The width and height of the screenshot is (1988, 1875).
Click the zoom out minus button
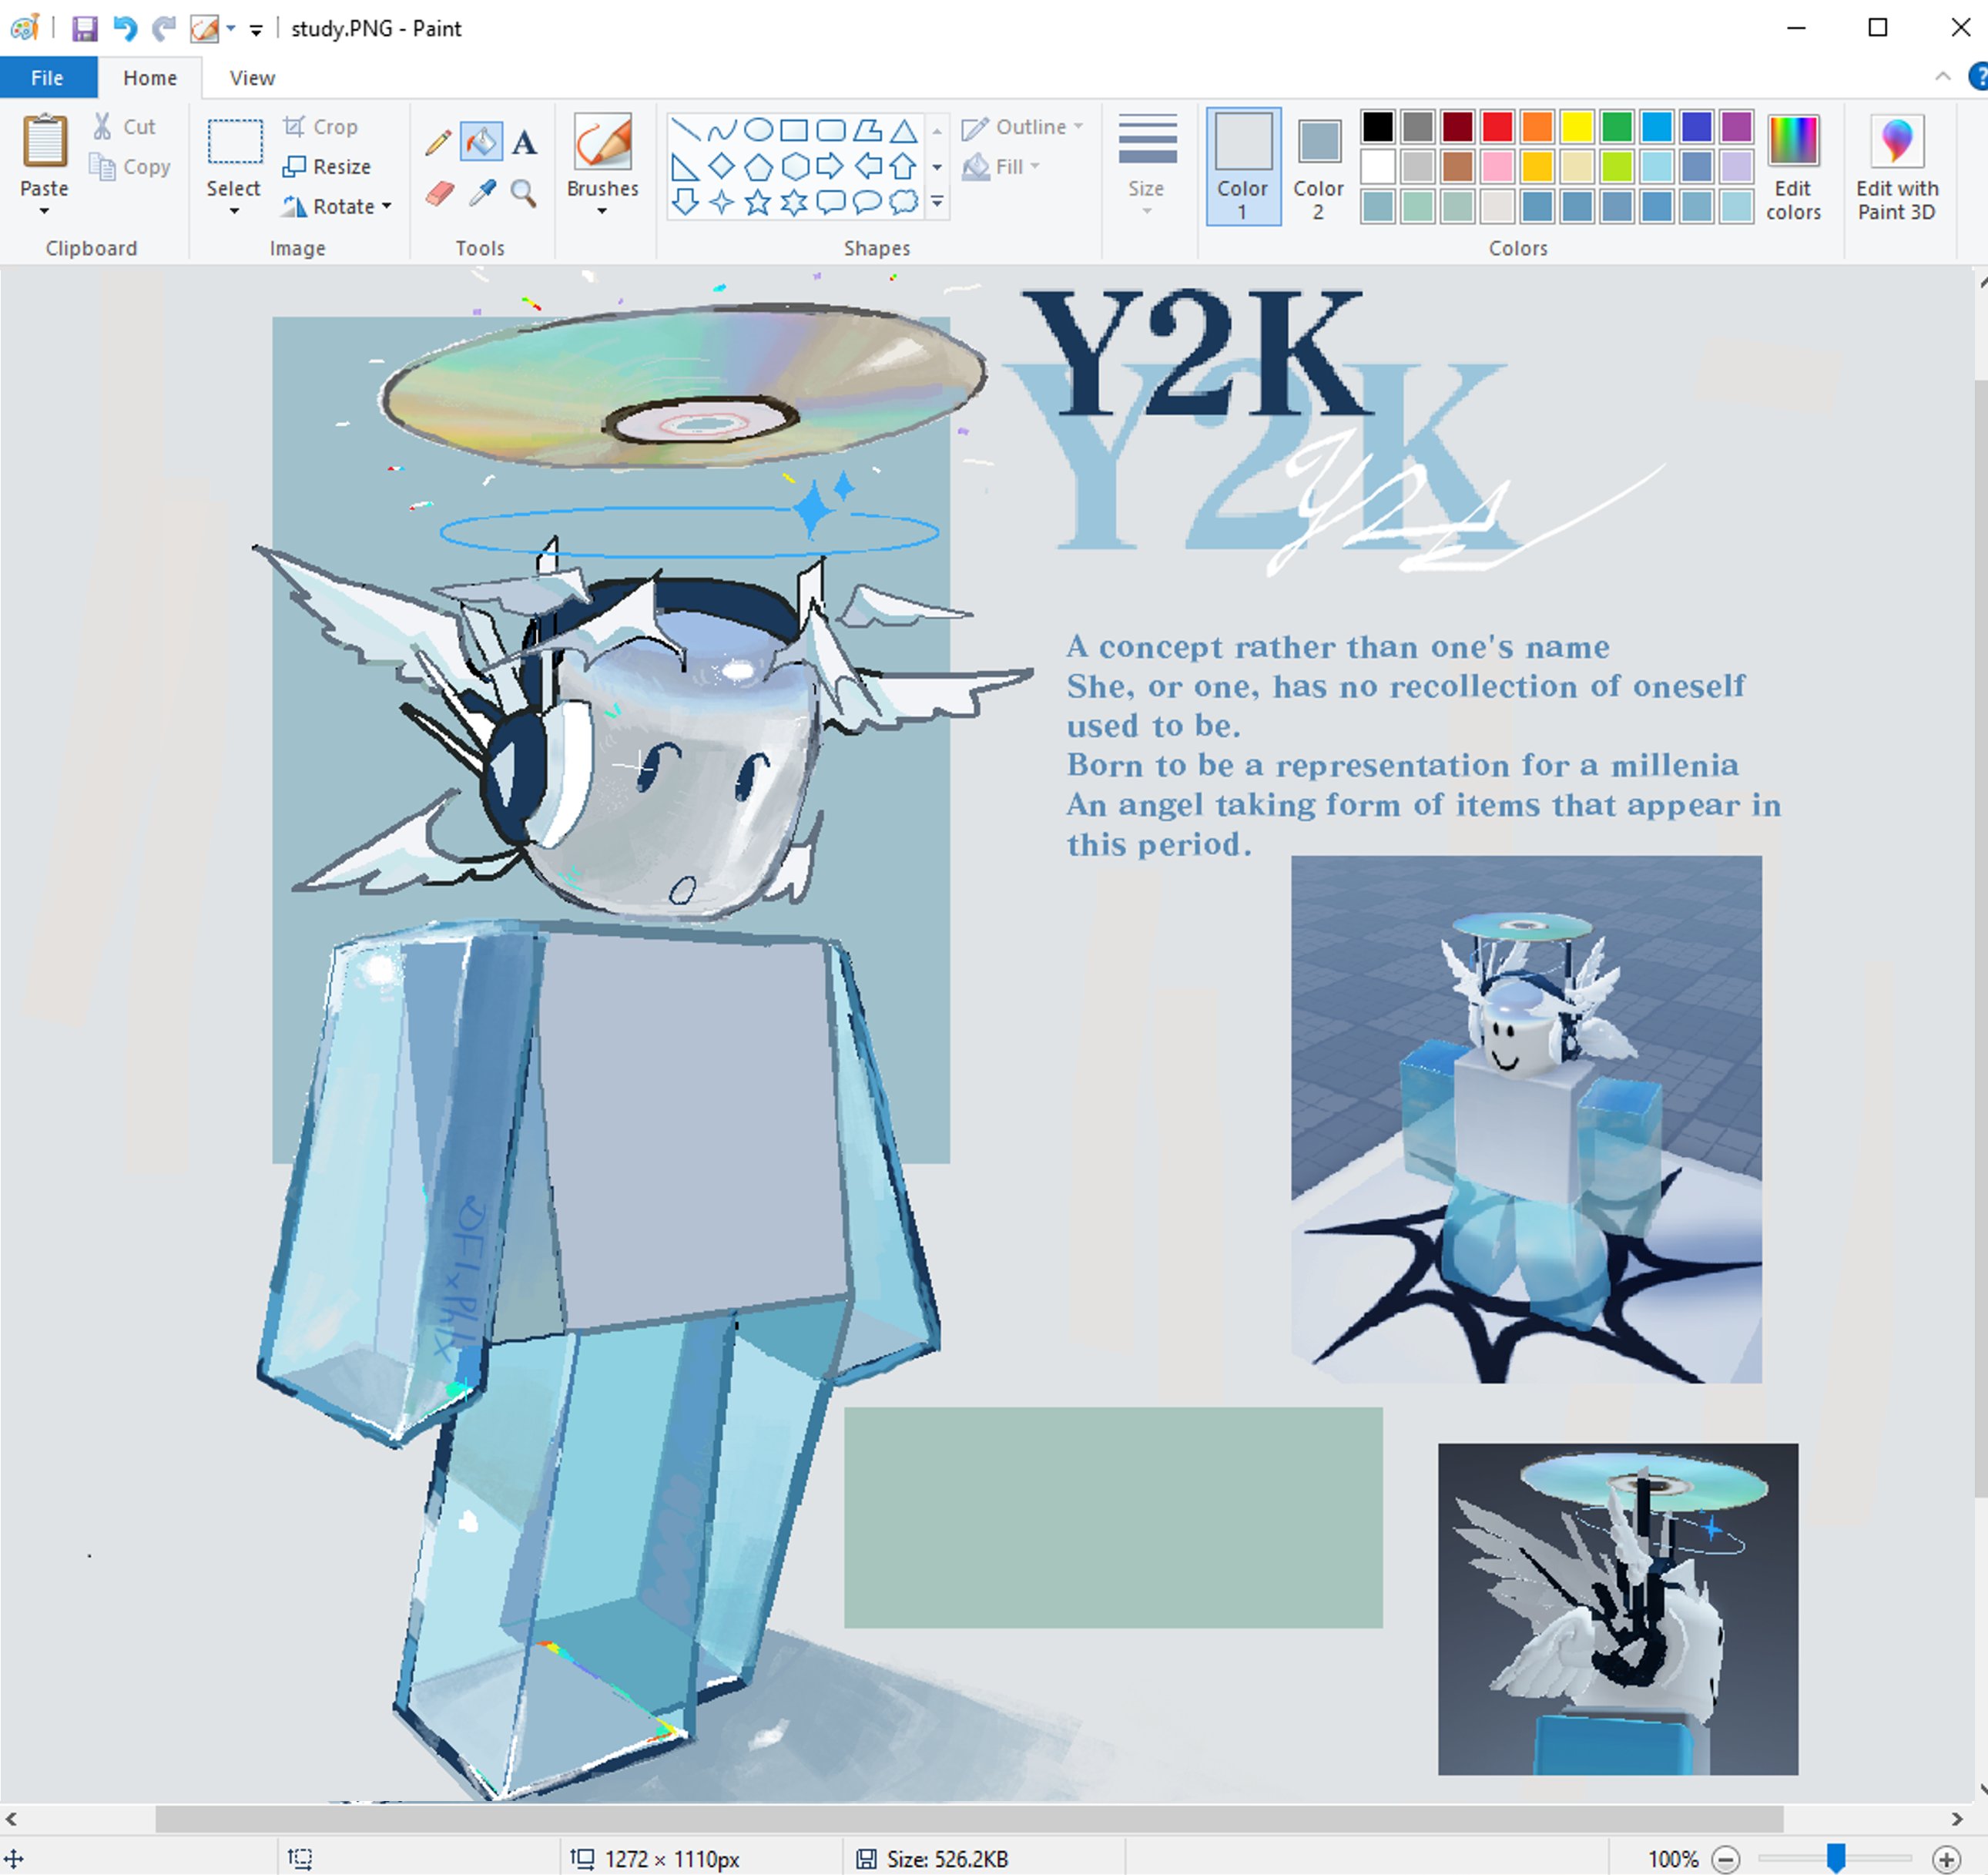click(1726, 1859)
